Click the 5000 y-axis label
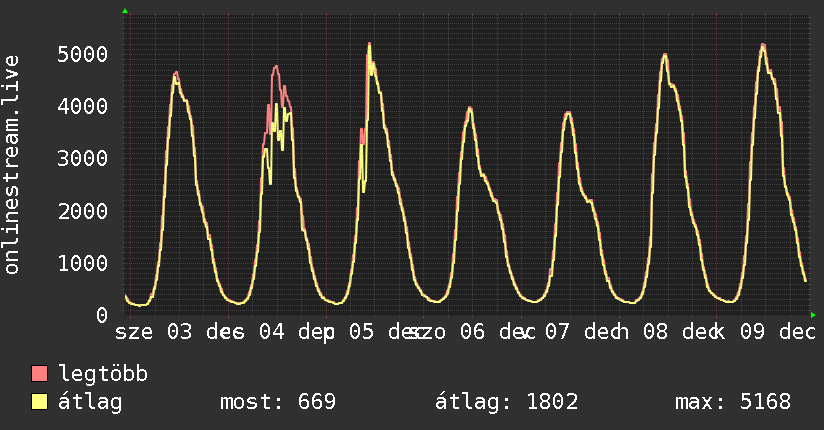 point(82,54)
